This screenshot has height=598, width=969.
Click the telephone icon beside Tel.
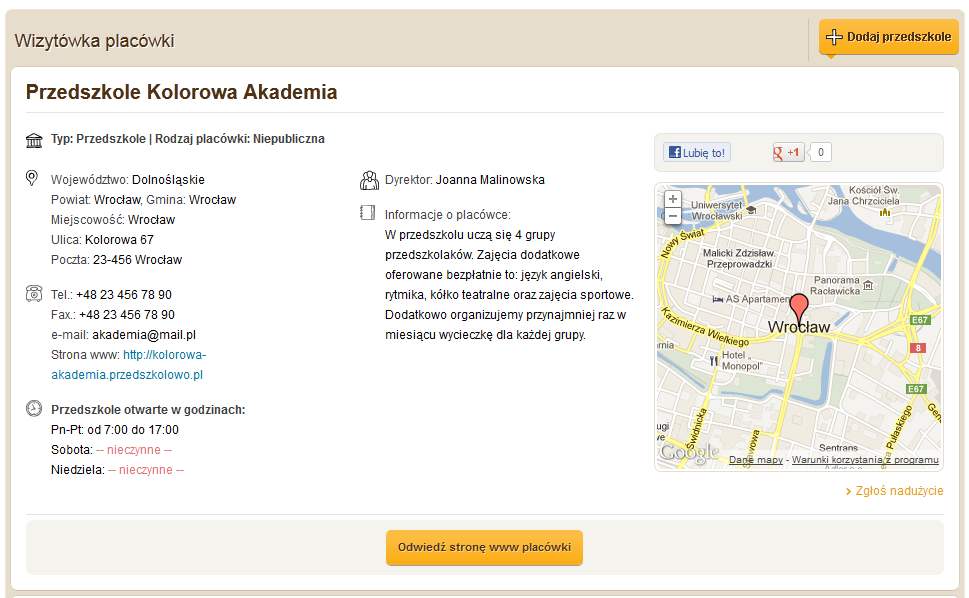pos(34,293)
